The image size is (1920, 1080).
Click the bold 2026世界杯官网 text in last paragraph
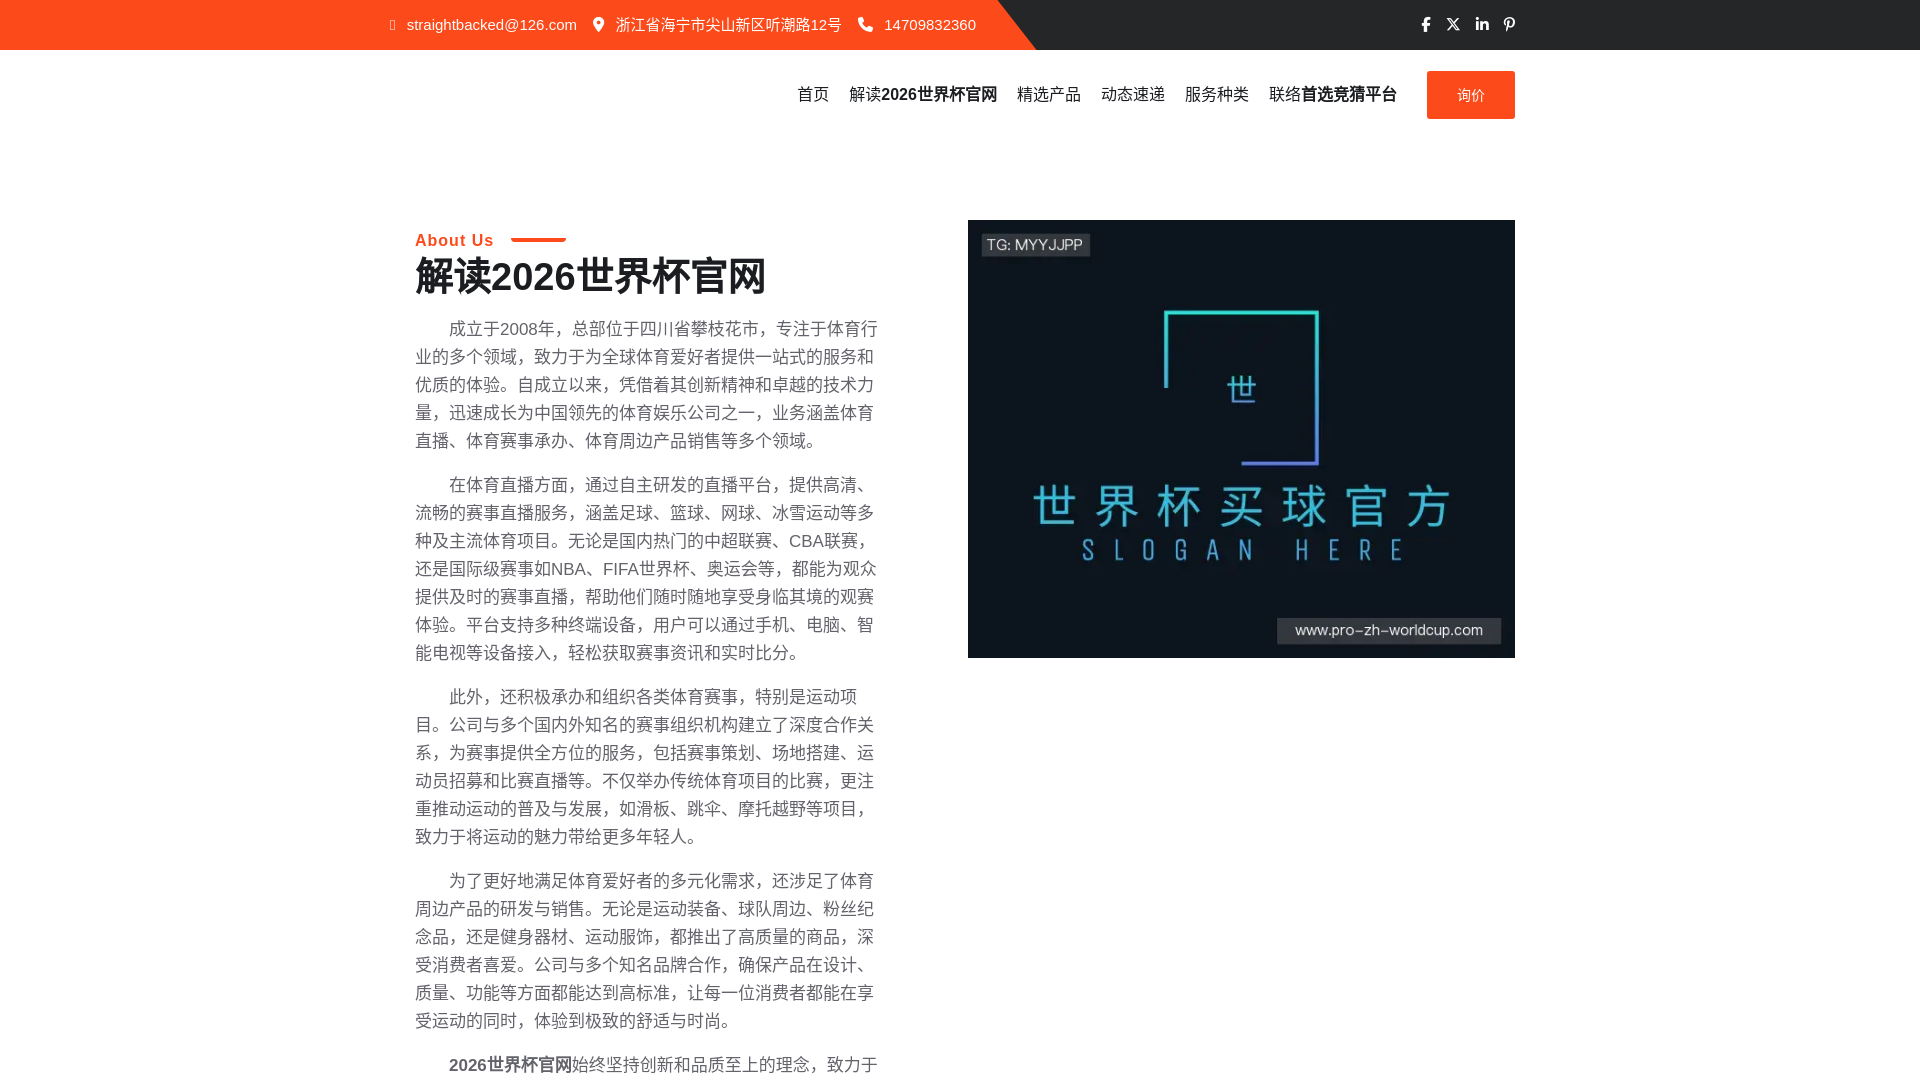[510, 1065]
